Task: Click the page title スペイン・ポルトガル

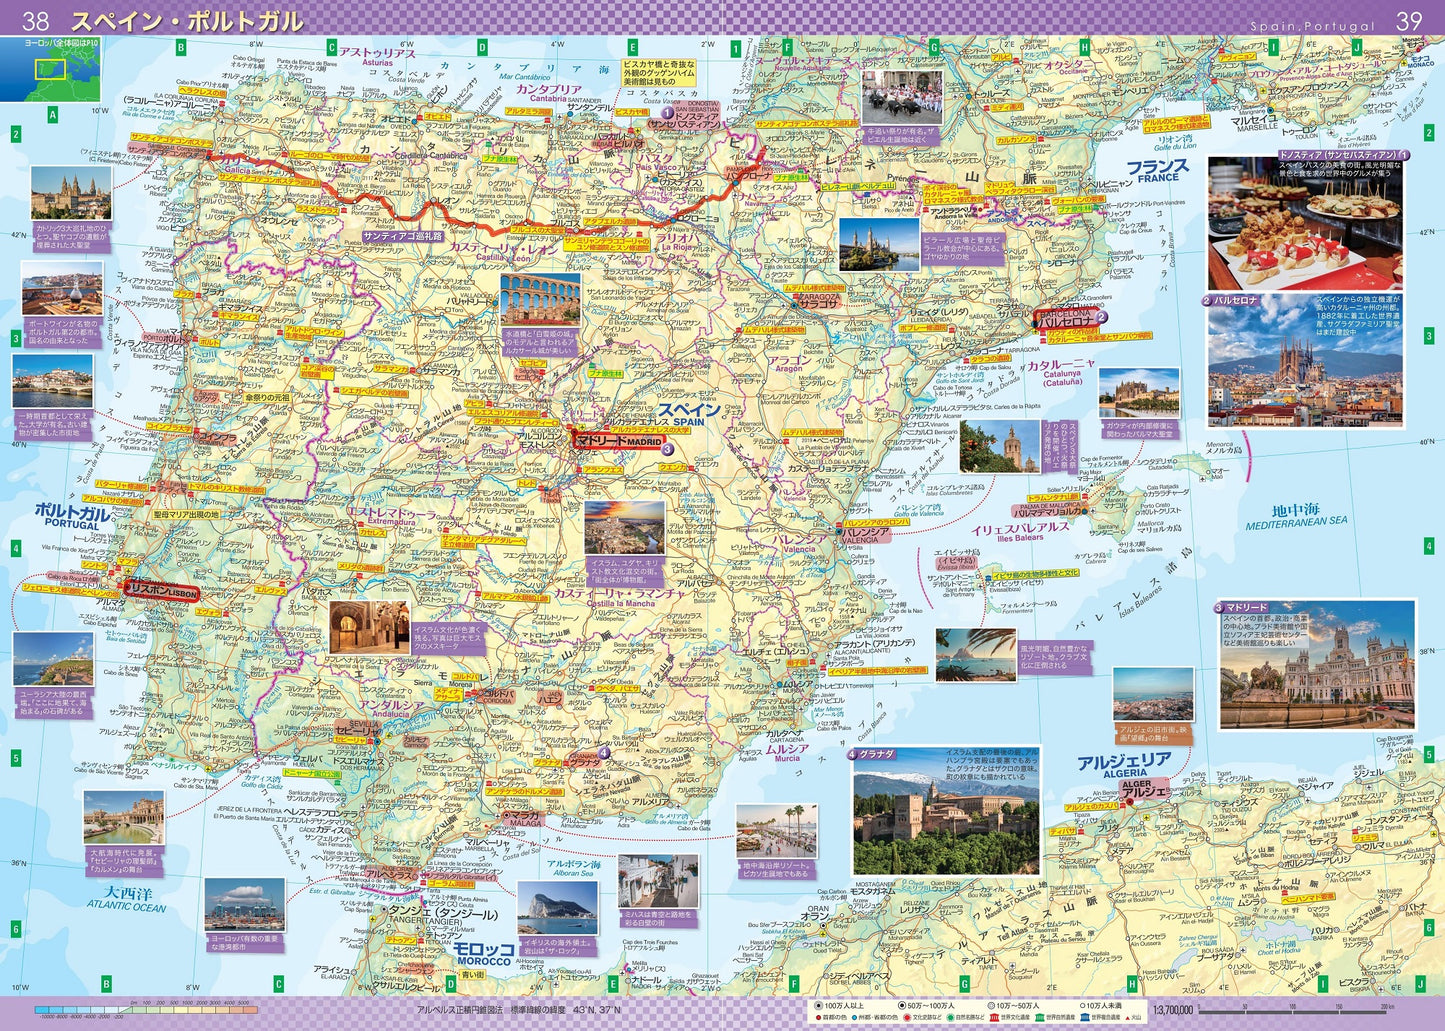Action: [186, 21]
